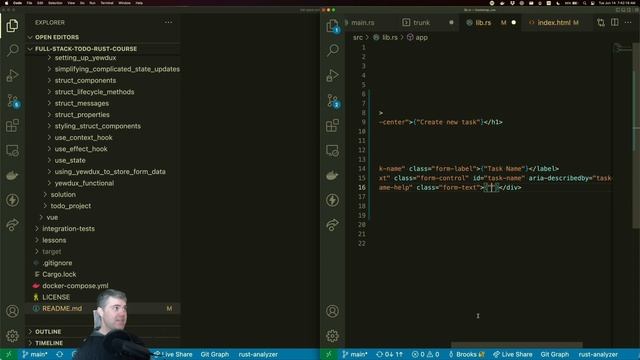Click sync changes in right status bar
The height and width of the screenshot is (360, 640).
pos(389,354)
